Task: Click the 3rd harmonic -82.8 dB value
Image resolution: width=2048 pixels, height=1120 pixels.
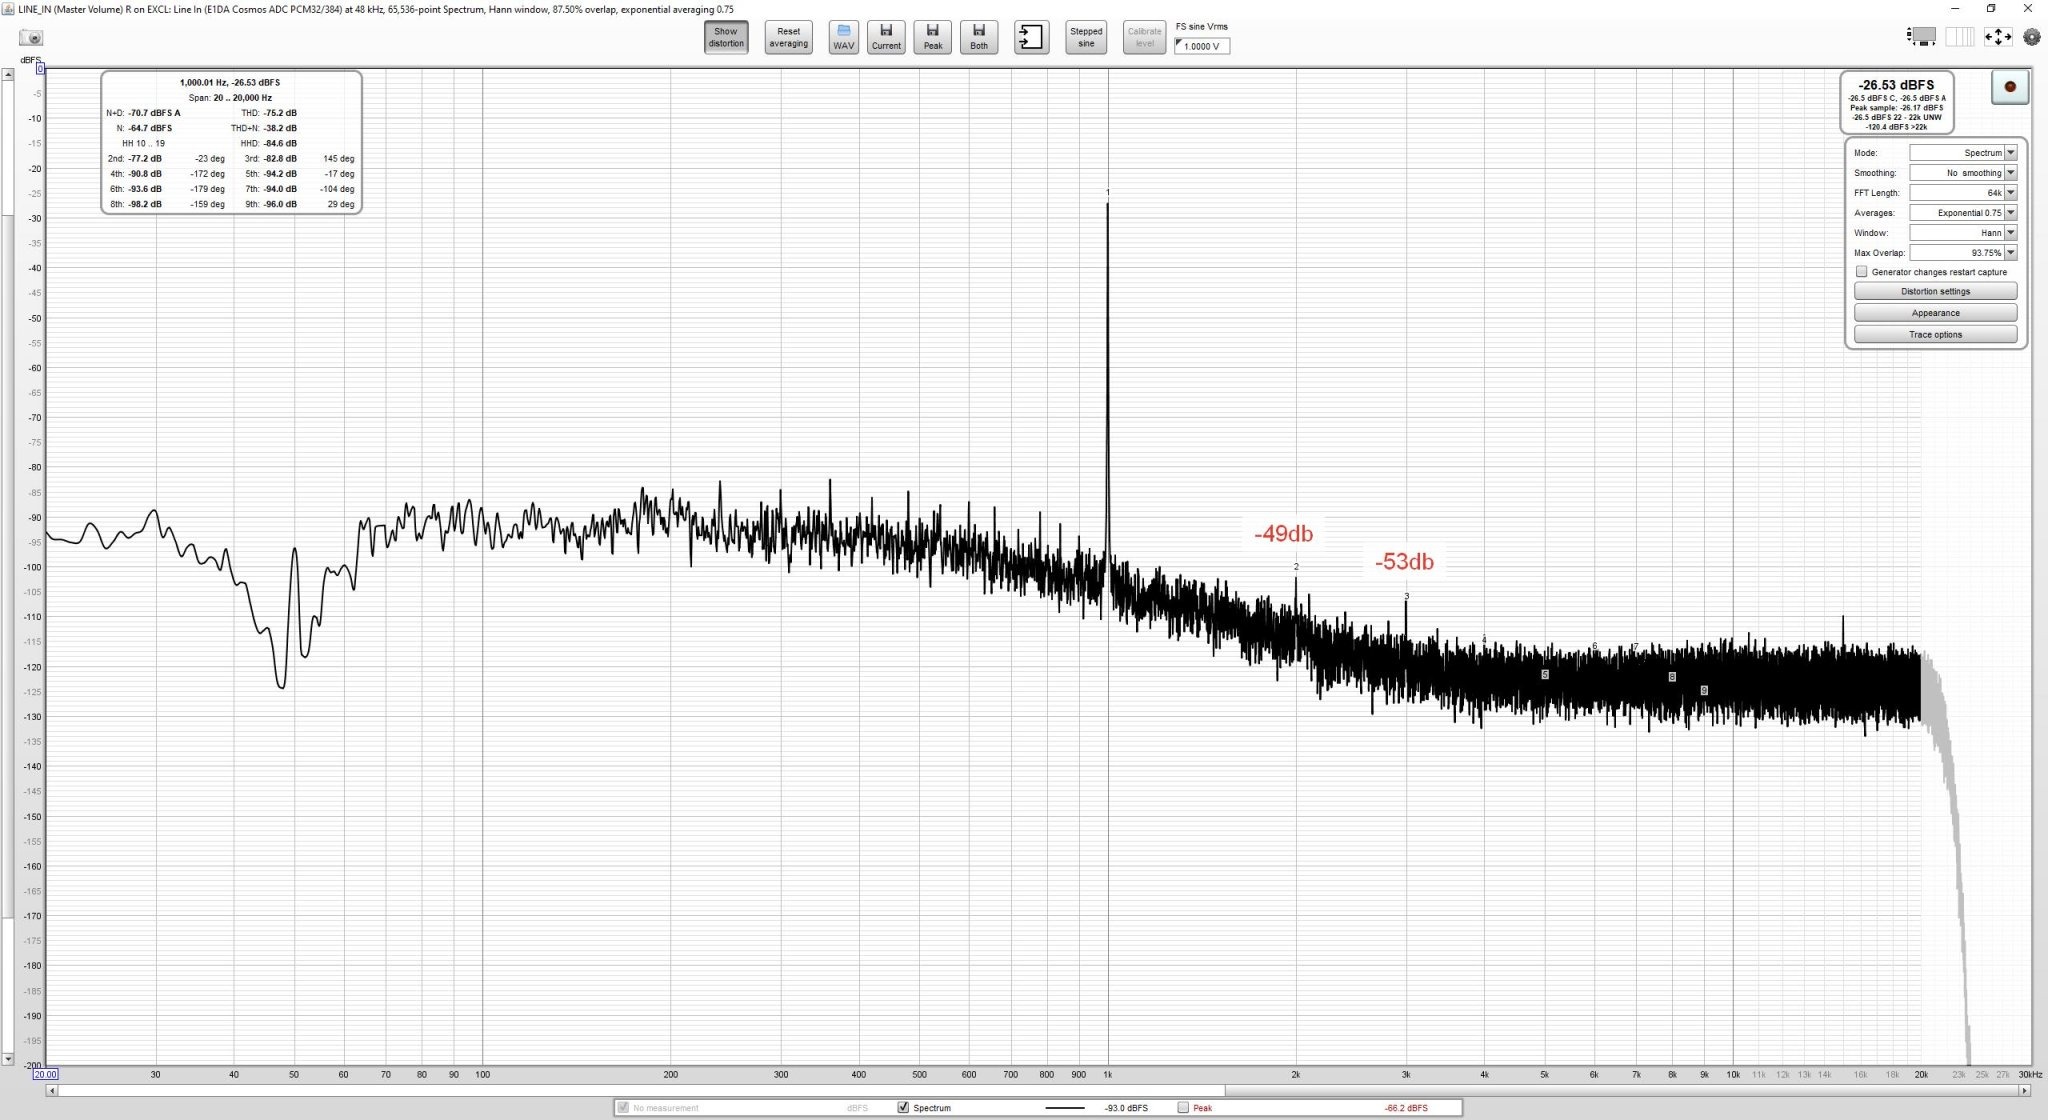Action: 280,159
